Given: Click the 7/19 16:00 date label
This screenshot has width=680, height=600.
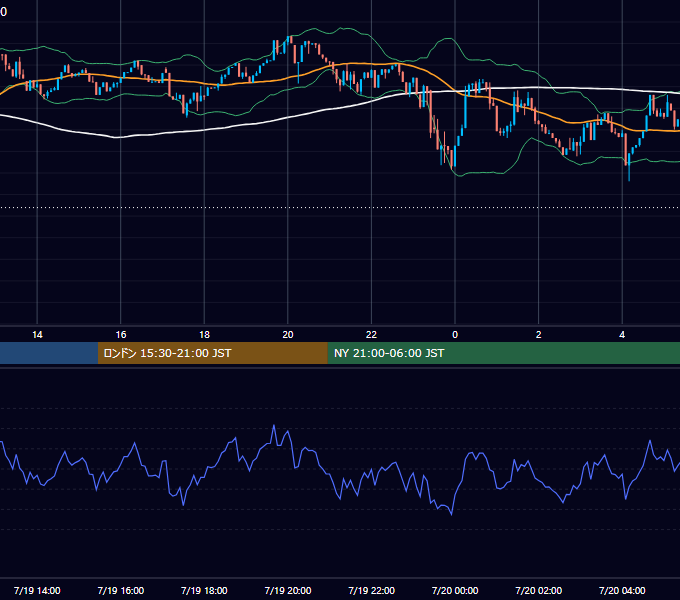Looking at the screenshot, I should pos(121,590).
